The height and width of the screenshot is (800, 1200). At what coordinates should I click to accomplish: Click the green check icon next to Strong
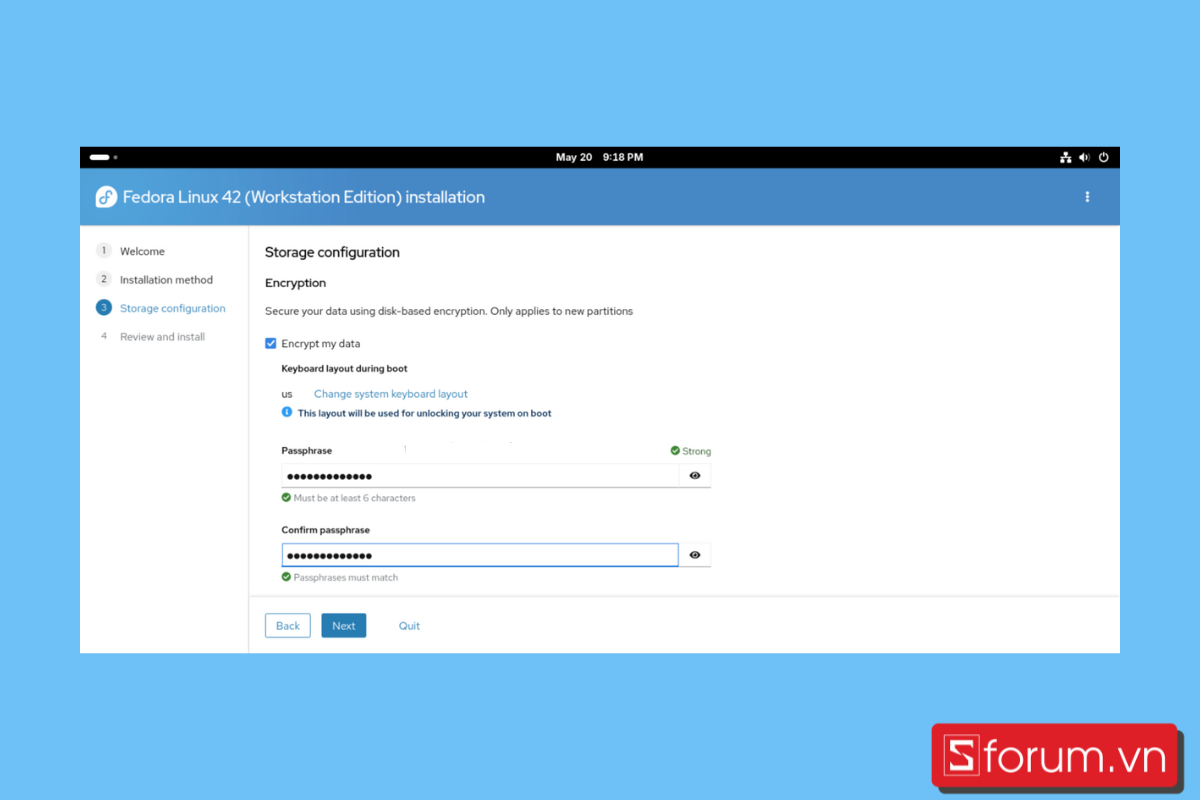click(675, 451)
